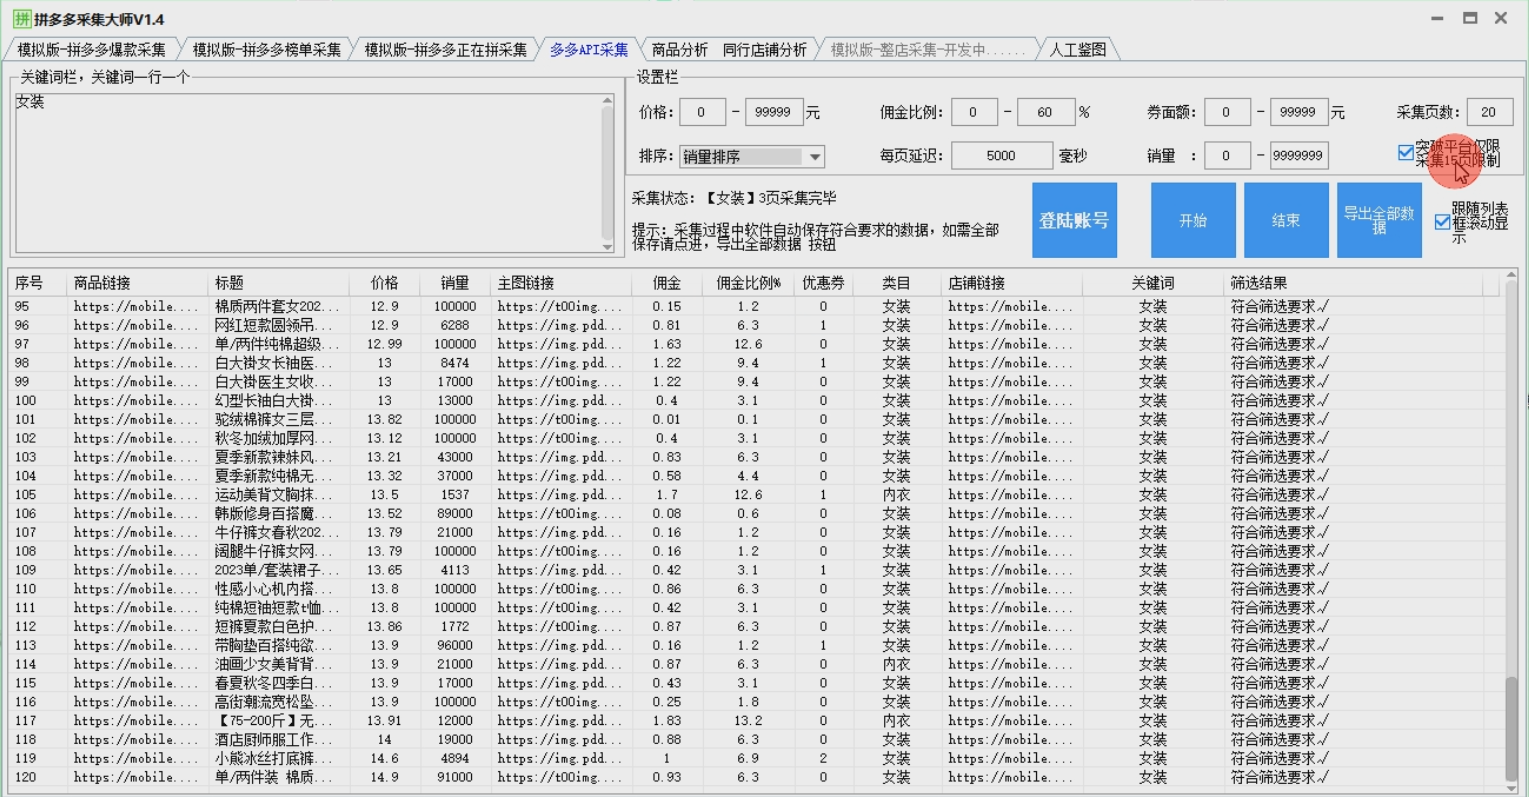Click the 采集页数 field showing 20
The width and height of the screenshot is (1529, 797).
pyautogui.click(x=1489, y=112)
